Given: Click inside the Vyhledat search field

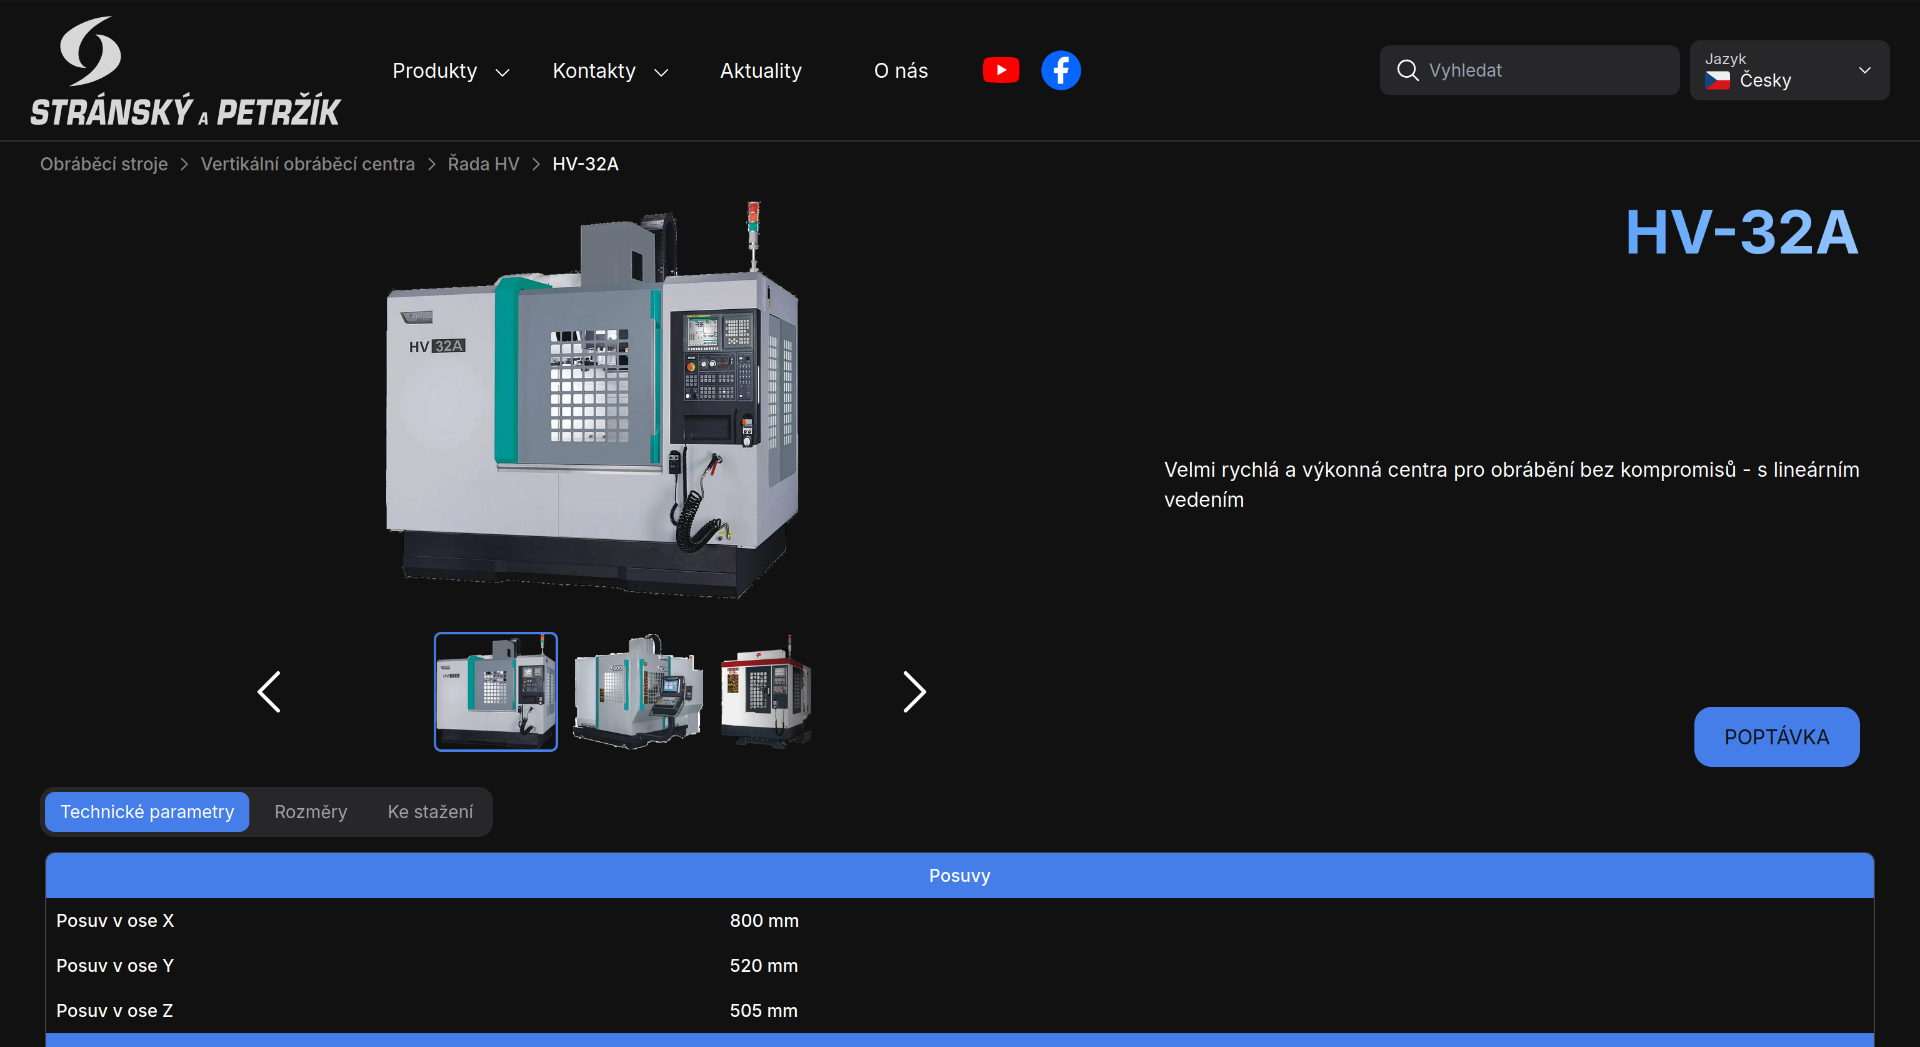Looking at the screenshot, I should tap(1520, 70).
